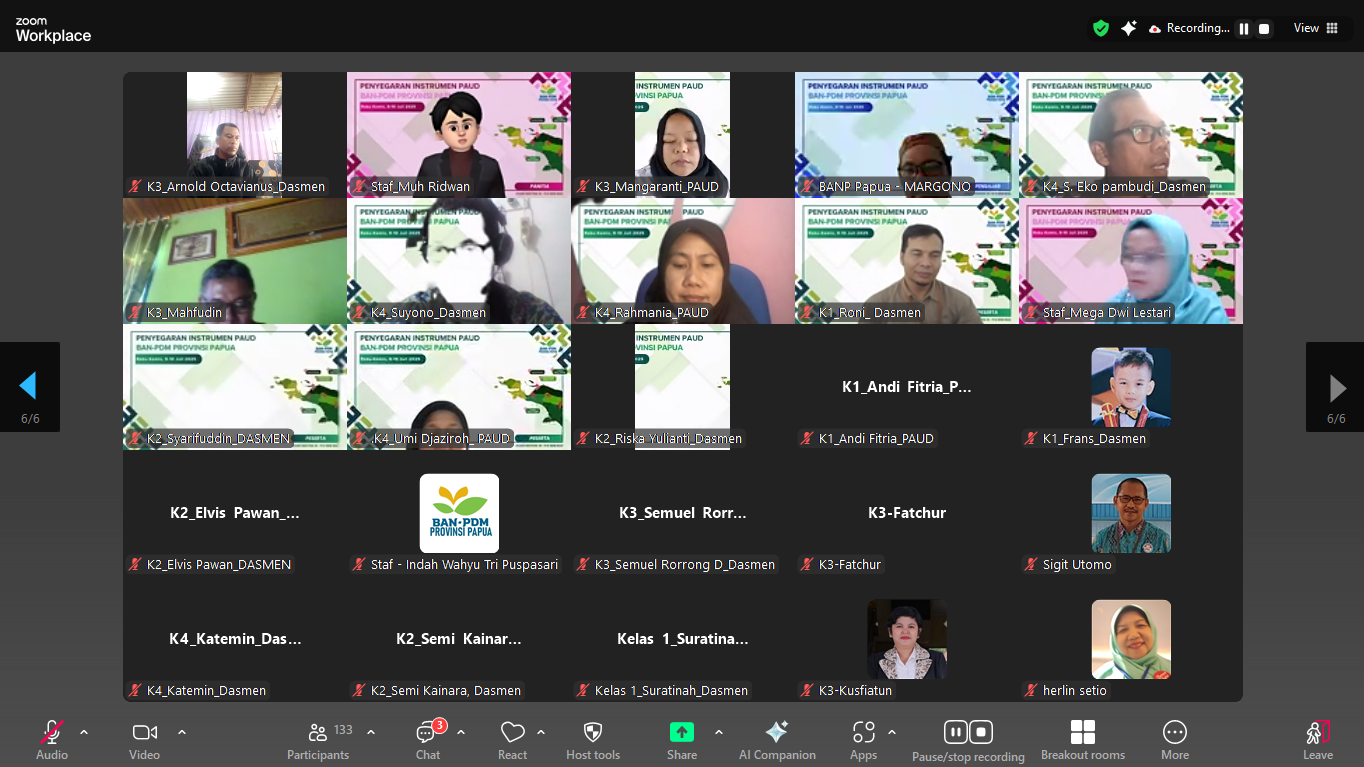This screenshot has height=767, width=1364.
Task: Expand the Video options chevron
Action: [x=182, y=732]
